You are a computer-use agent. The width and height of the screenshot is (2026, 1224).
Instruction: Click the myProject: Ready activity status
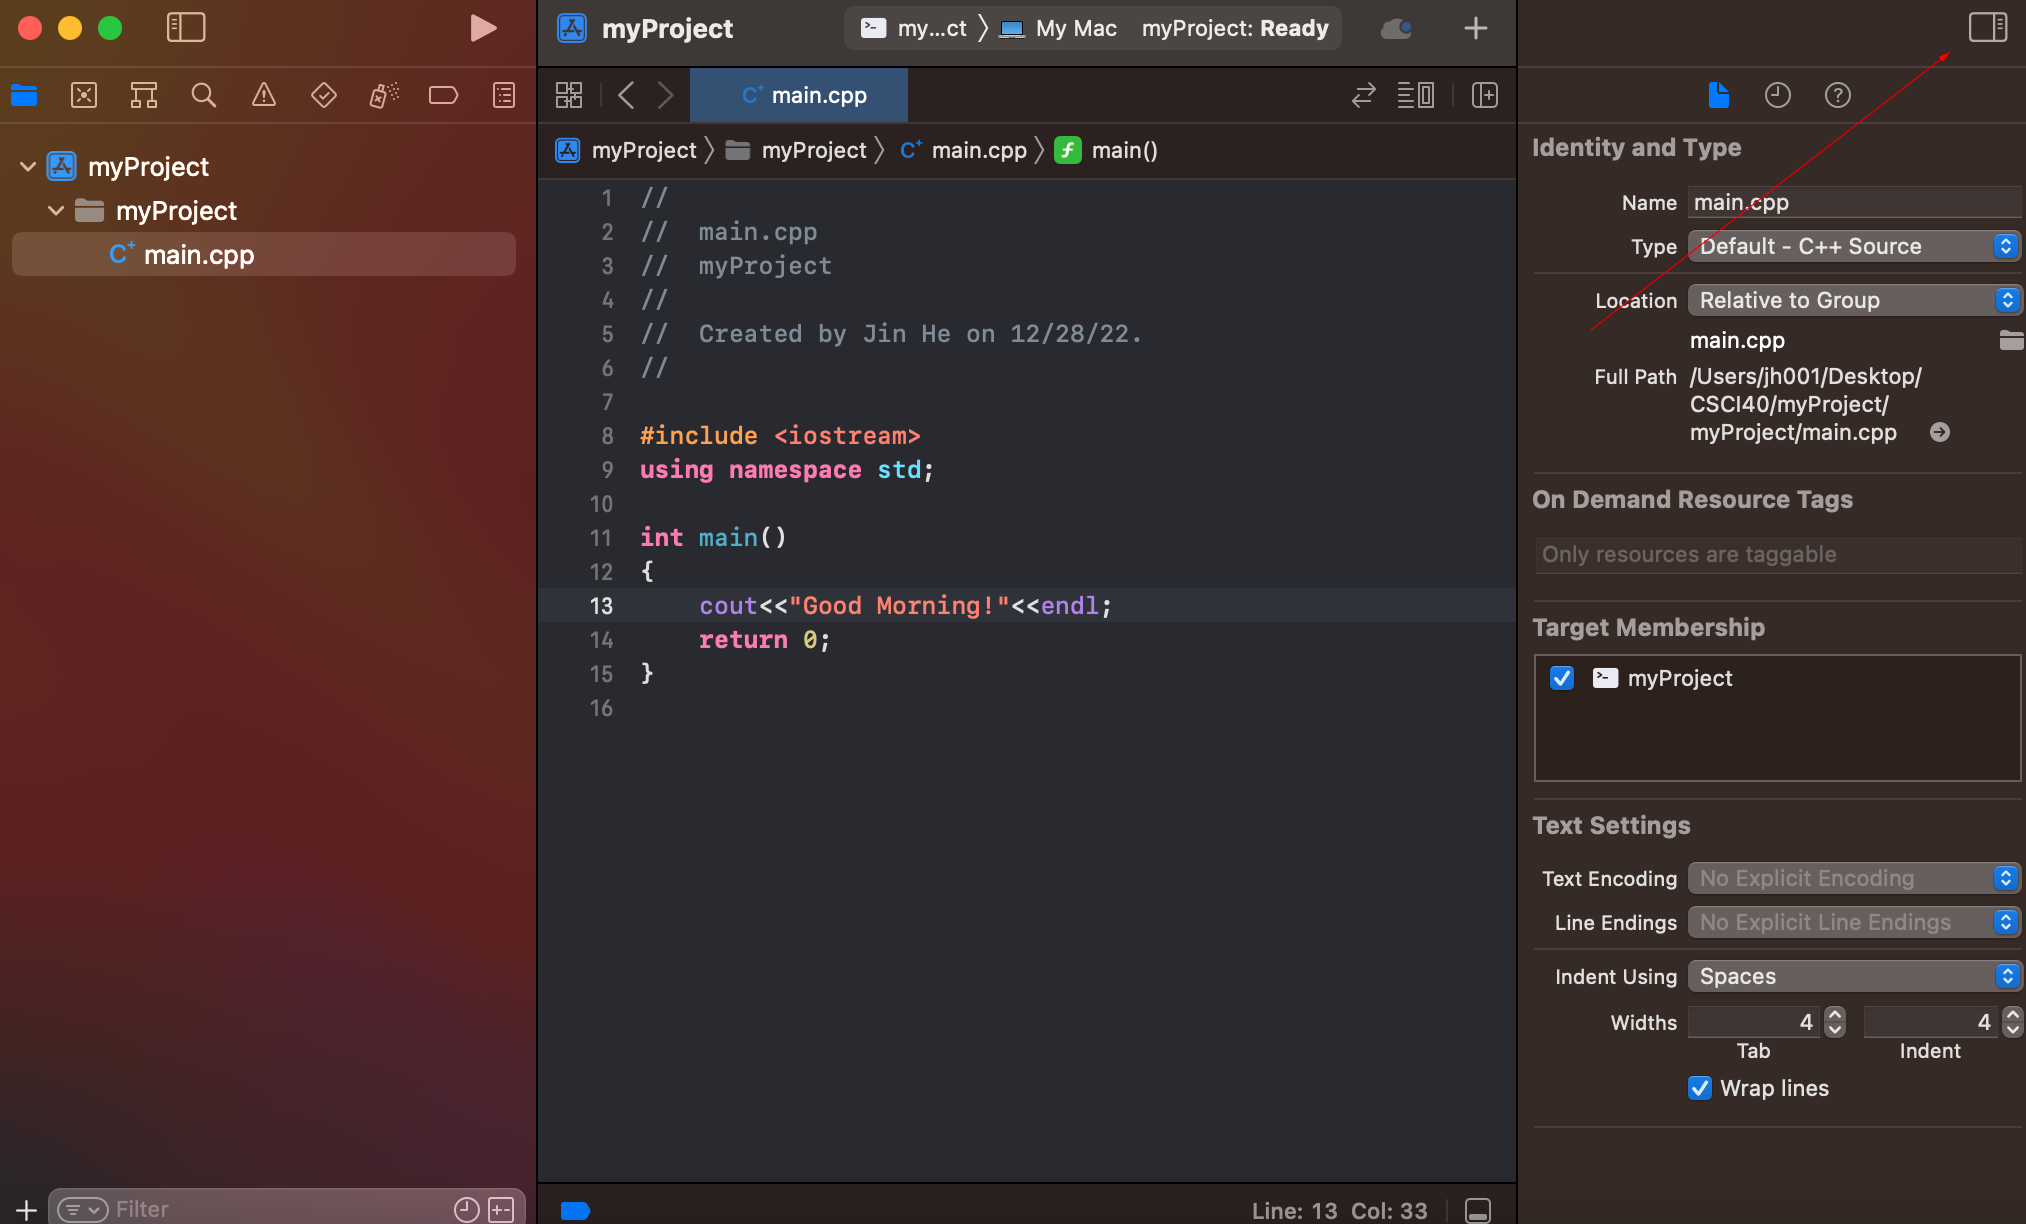pos(1235,28)
